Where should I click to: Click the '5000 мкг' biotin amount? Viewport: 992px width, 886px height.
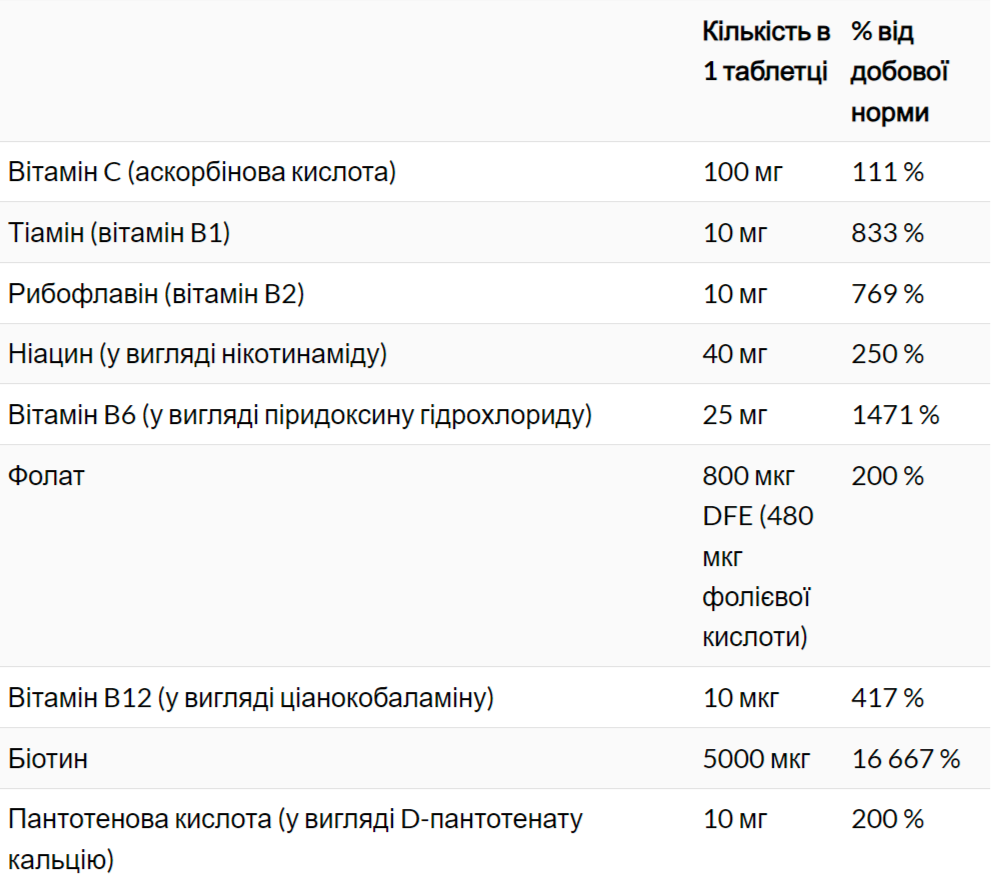pos(757,759)
